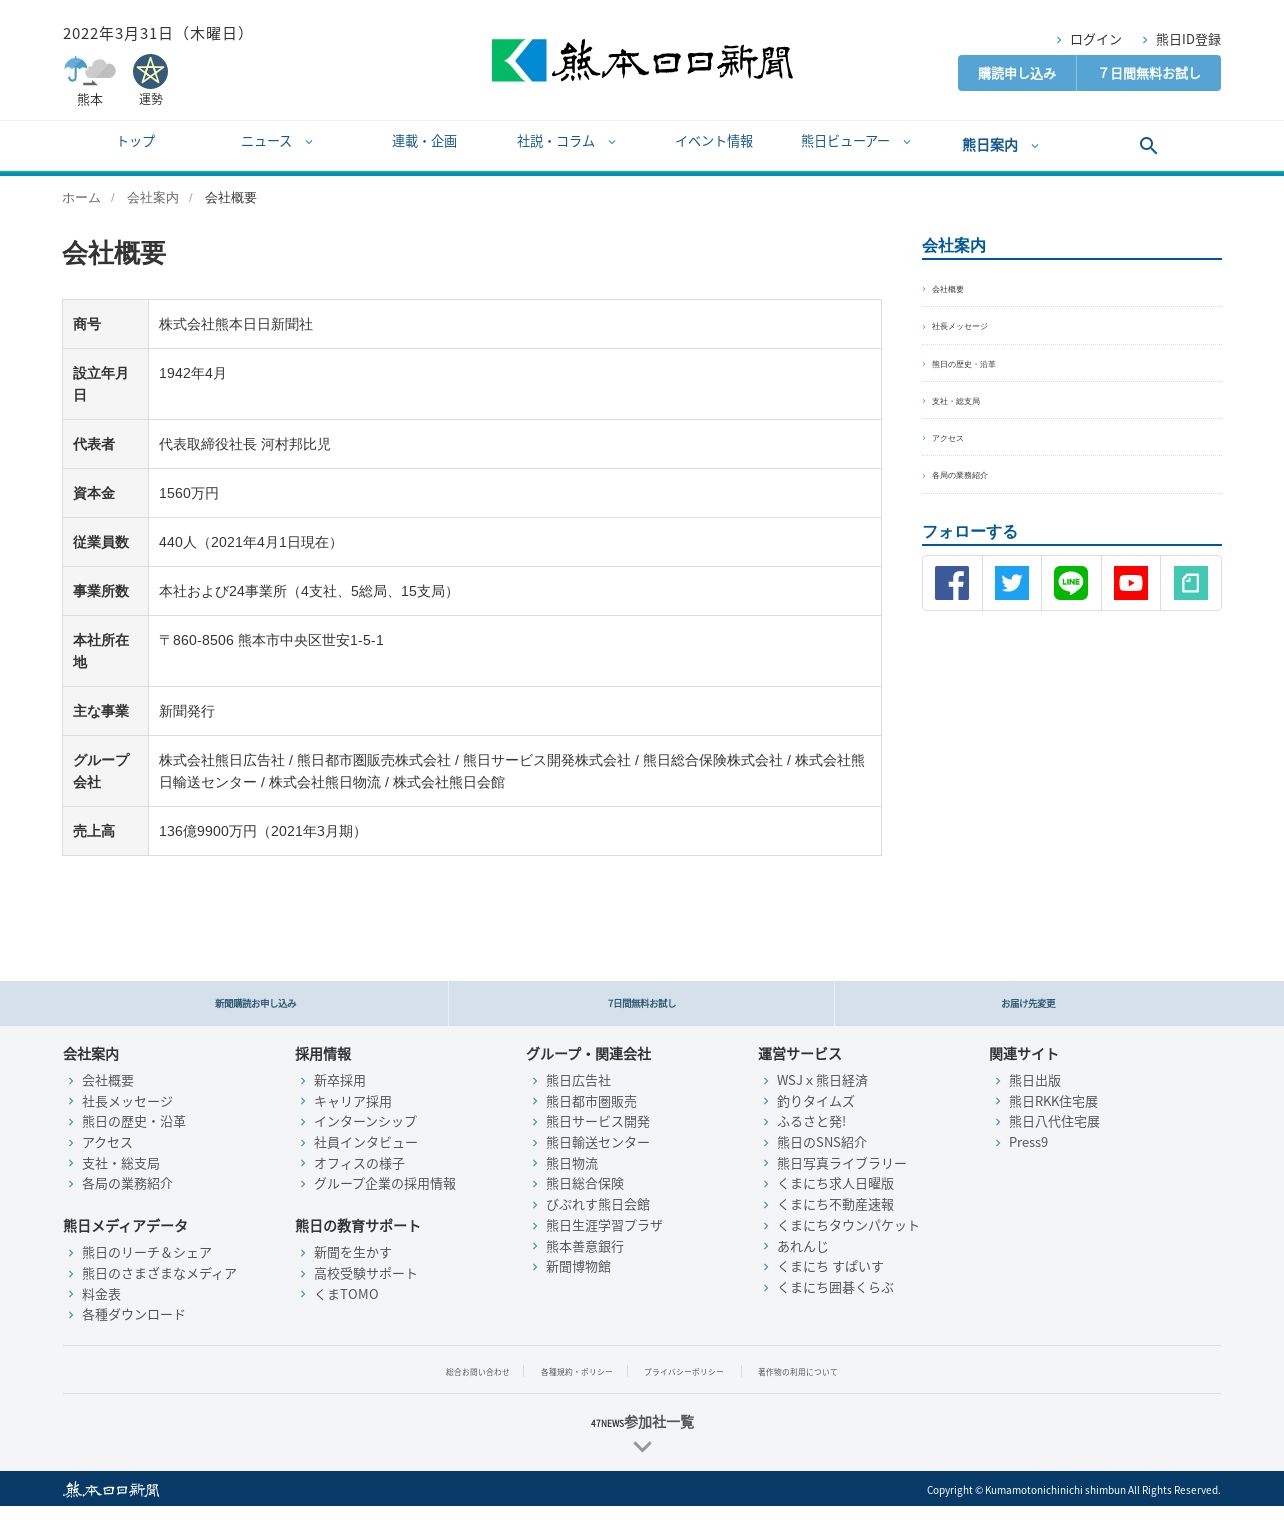Screen dimensions: 1284x1522
Task: Click the 7日間無料お試し header button
Action: [x=1149, y=73]
